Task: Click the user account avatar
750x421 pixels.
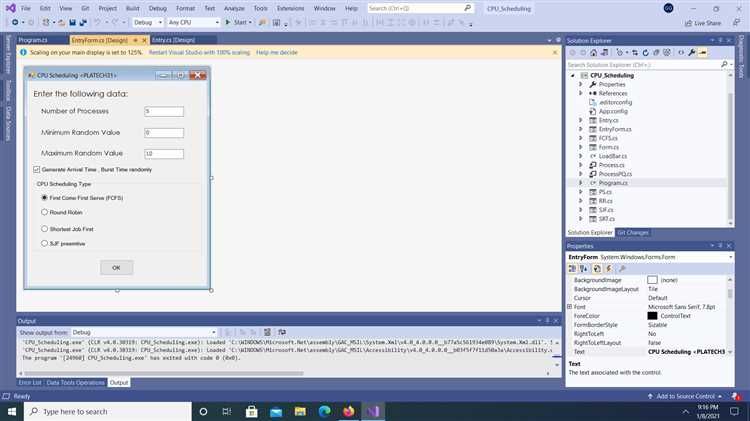Action: point(669,8)
